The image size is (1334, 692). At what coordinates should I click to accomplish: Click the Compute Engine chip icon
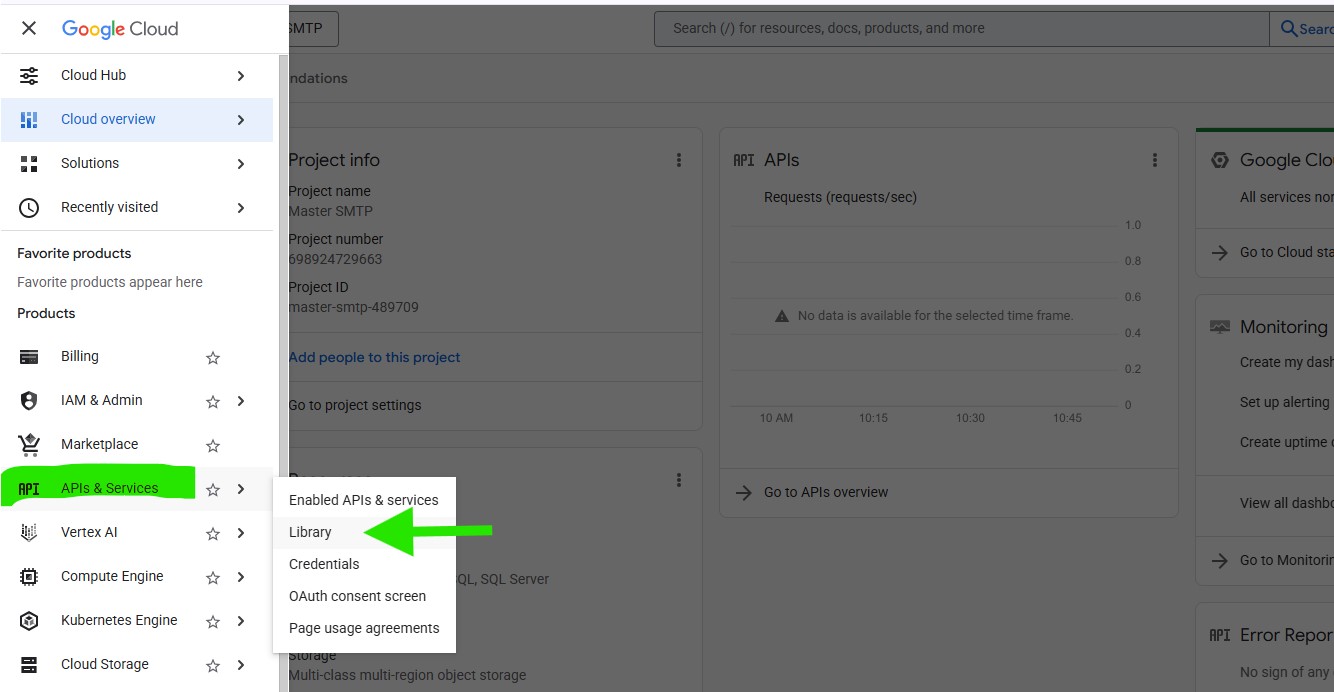point(29,577)
